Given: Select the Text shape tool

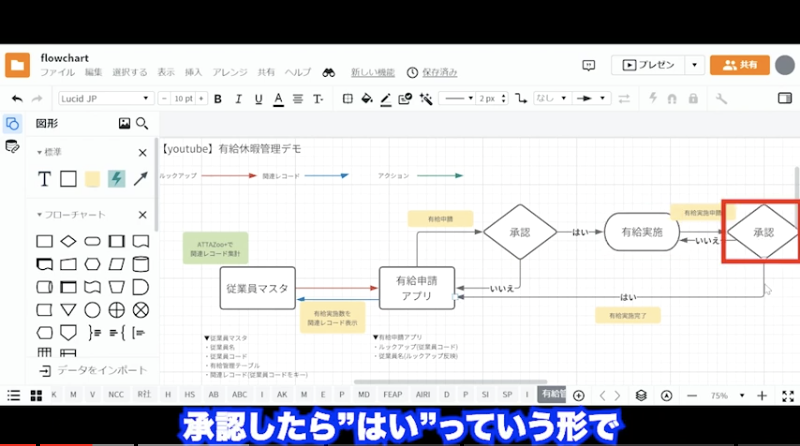Looking at the screenshot, I should 44,179.
